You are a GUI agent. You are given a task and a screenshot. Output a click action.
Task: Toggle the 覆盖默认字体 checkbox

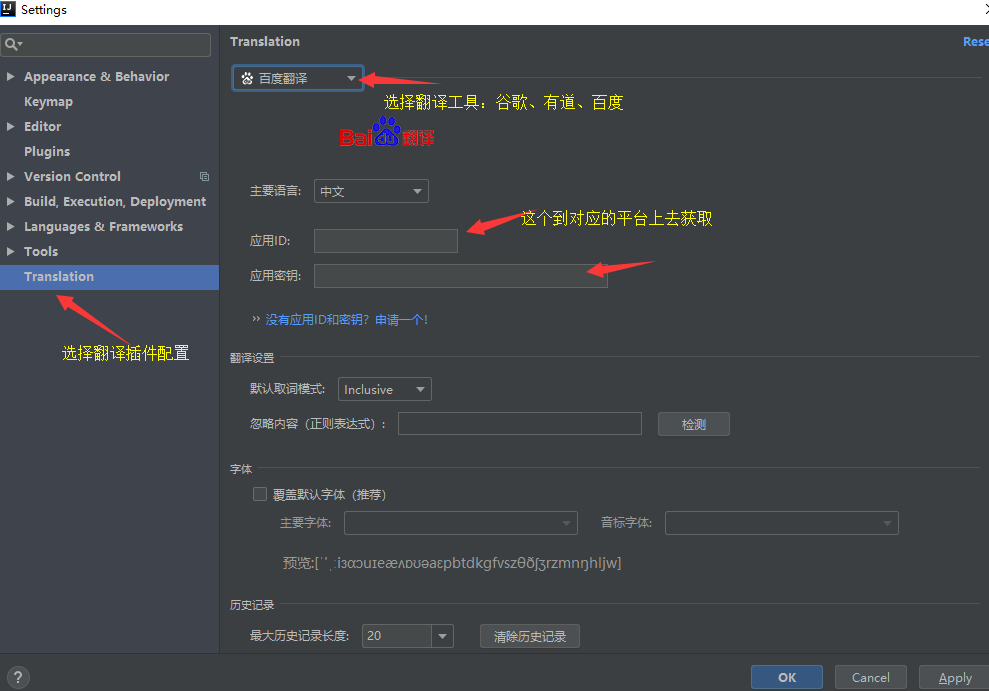(260, 494)
